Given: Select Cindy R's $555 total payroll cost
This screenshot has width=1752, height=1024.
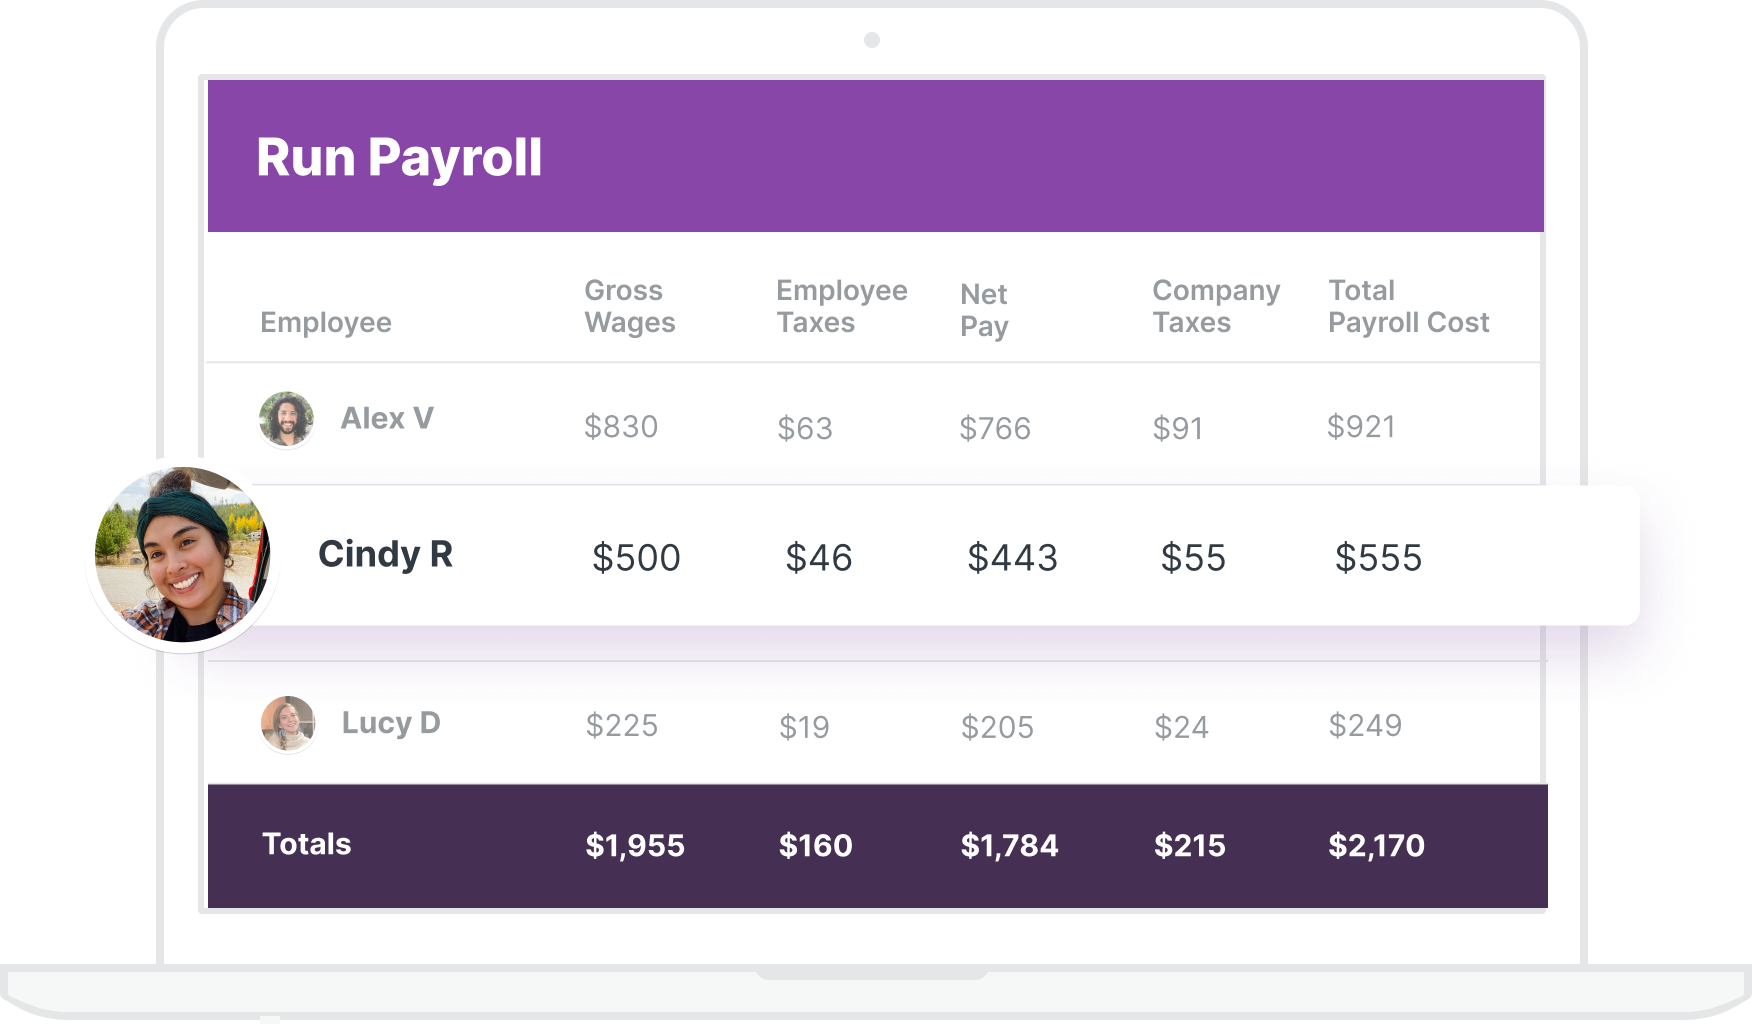Looking at the screenshot, I should point(1378,558).
